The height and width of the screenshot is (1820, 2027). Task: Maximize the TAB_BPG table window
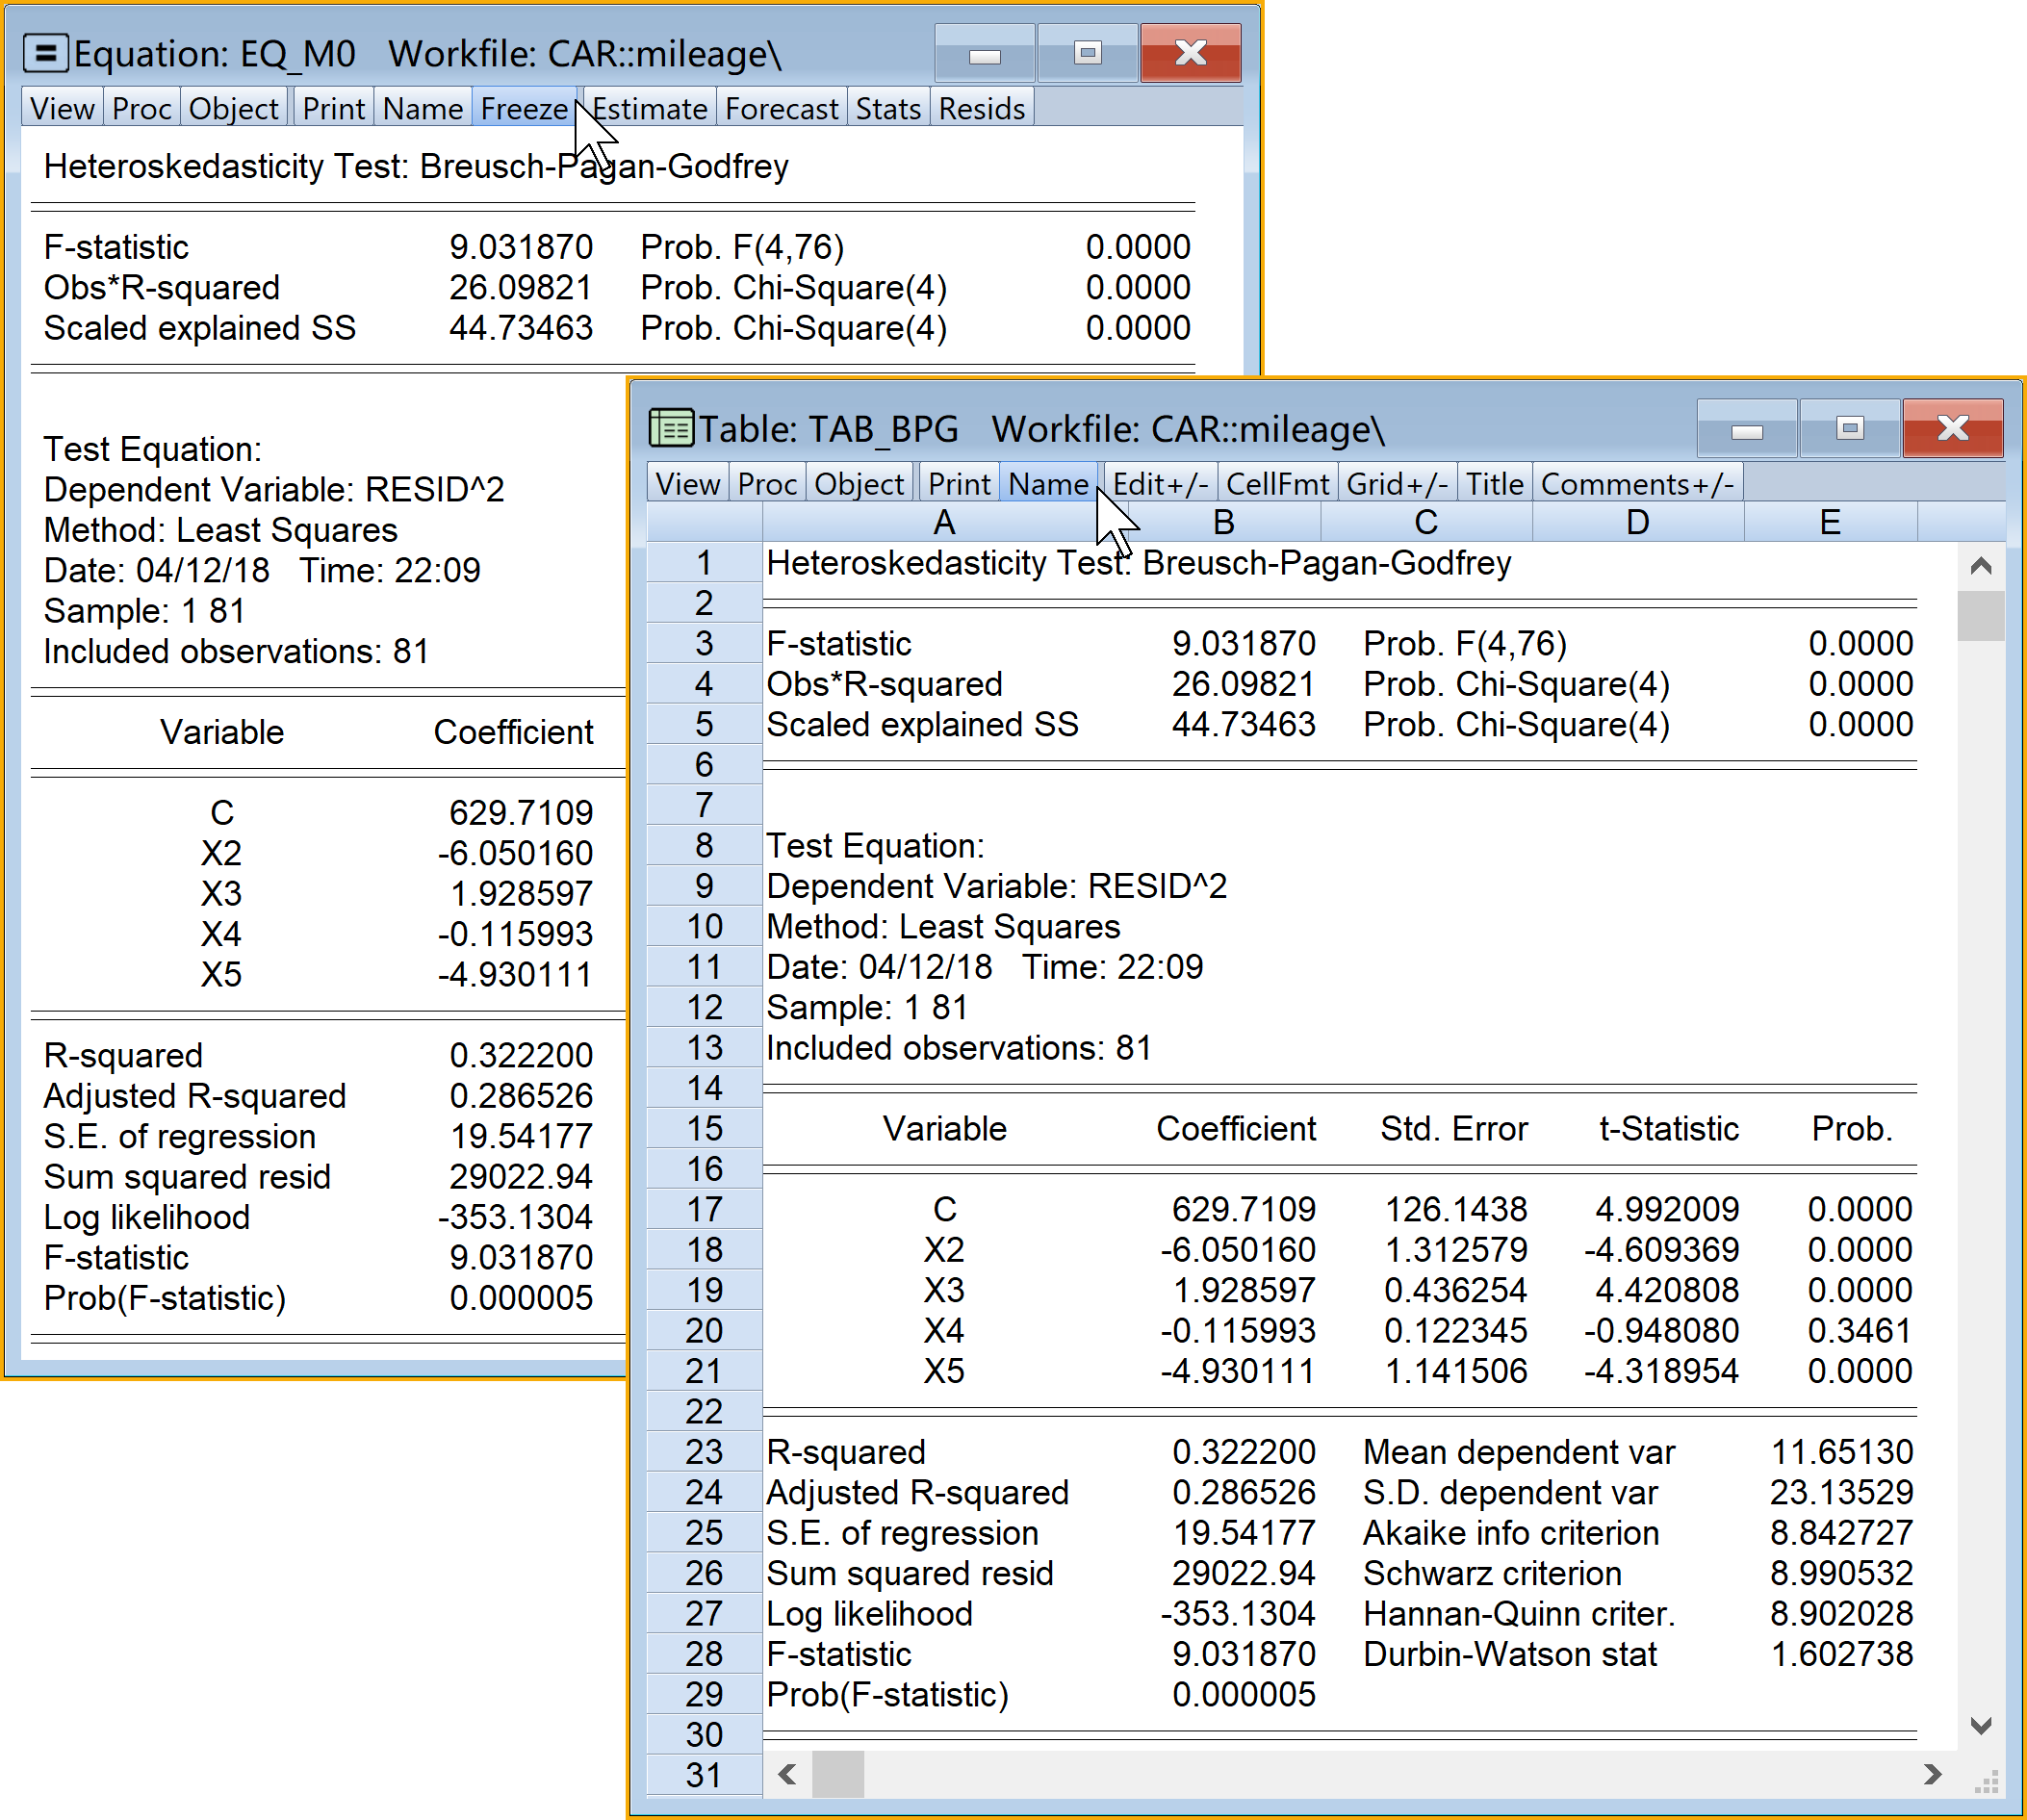pyautogui.click(x=1849, y=429)
